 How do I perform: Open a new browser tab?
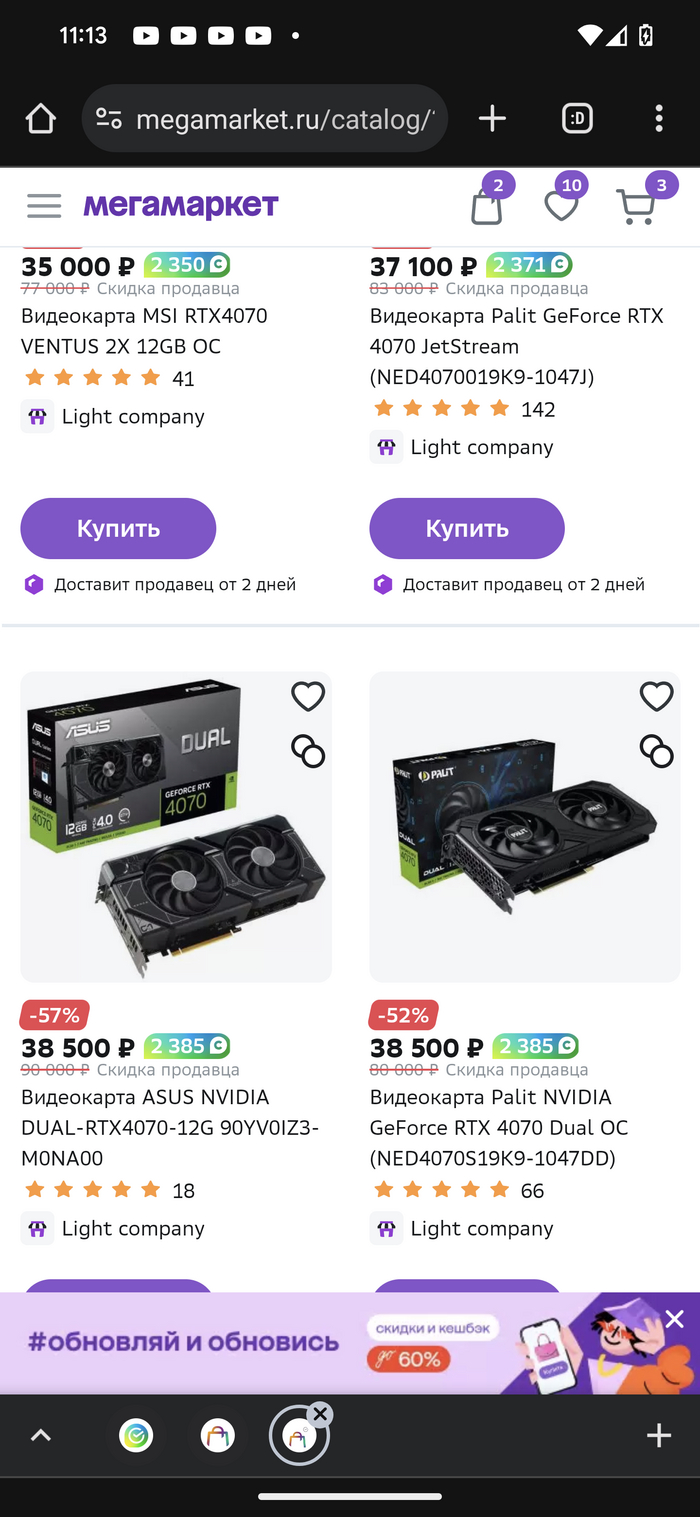pyautogui.click(x=492, y=119)
